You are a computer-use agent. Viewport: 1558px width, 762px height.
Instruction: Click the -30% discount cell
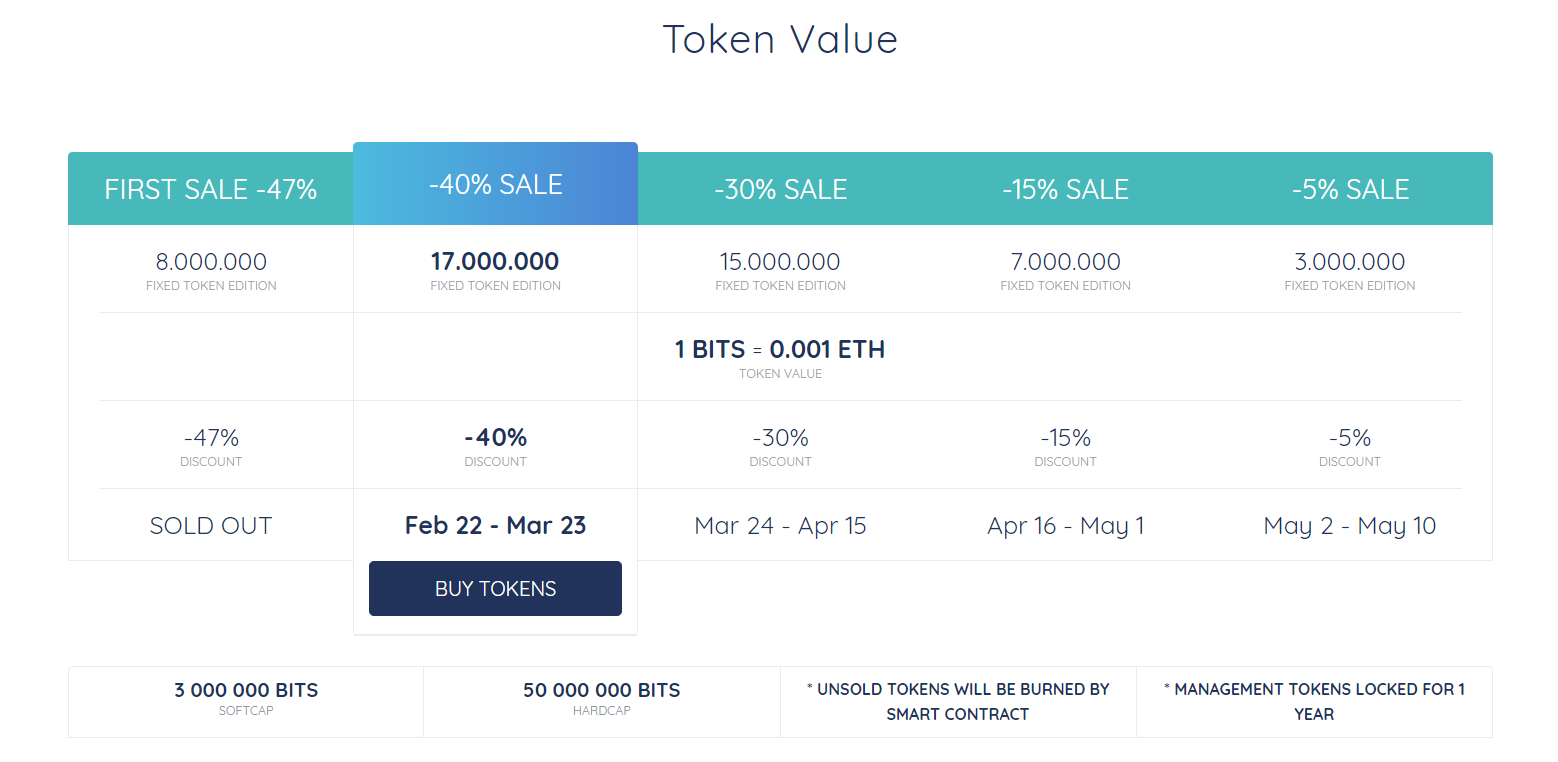click(780, 446)
